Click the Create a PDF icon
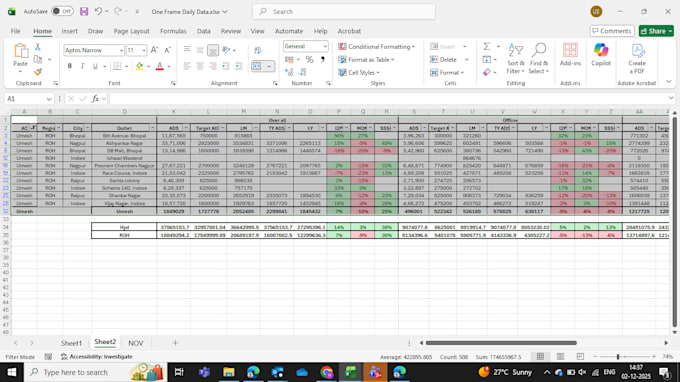Image resolution: width=680 pixels, height=382 pixels. point(637,59)
